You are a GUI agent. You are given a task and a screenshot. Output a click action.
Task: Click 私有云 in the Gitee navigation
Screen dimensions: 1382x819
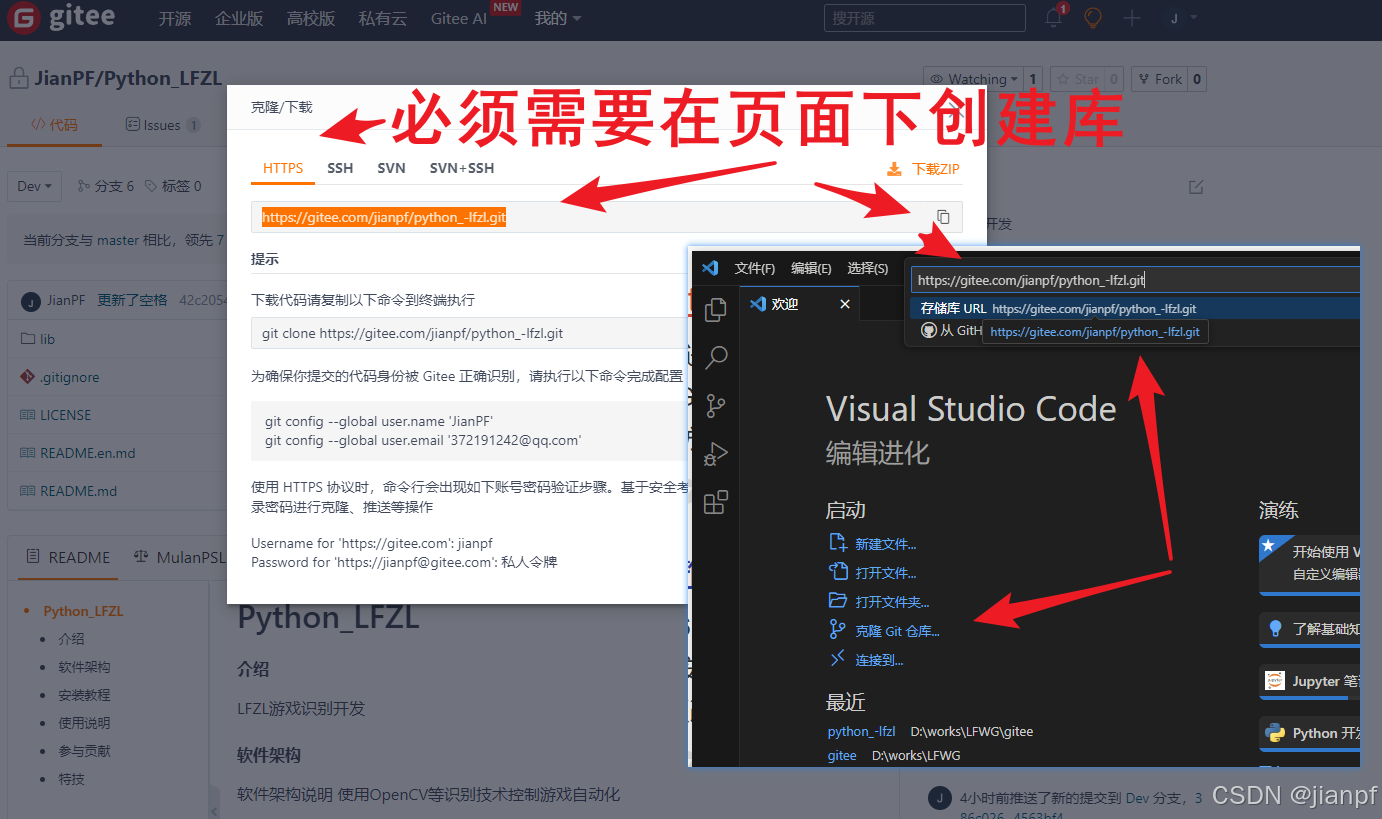pos(383,18)
